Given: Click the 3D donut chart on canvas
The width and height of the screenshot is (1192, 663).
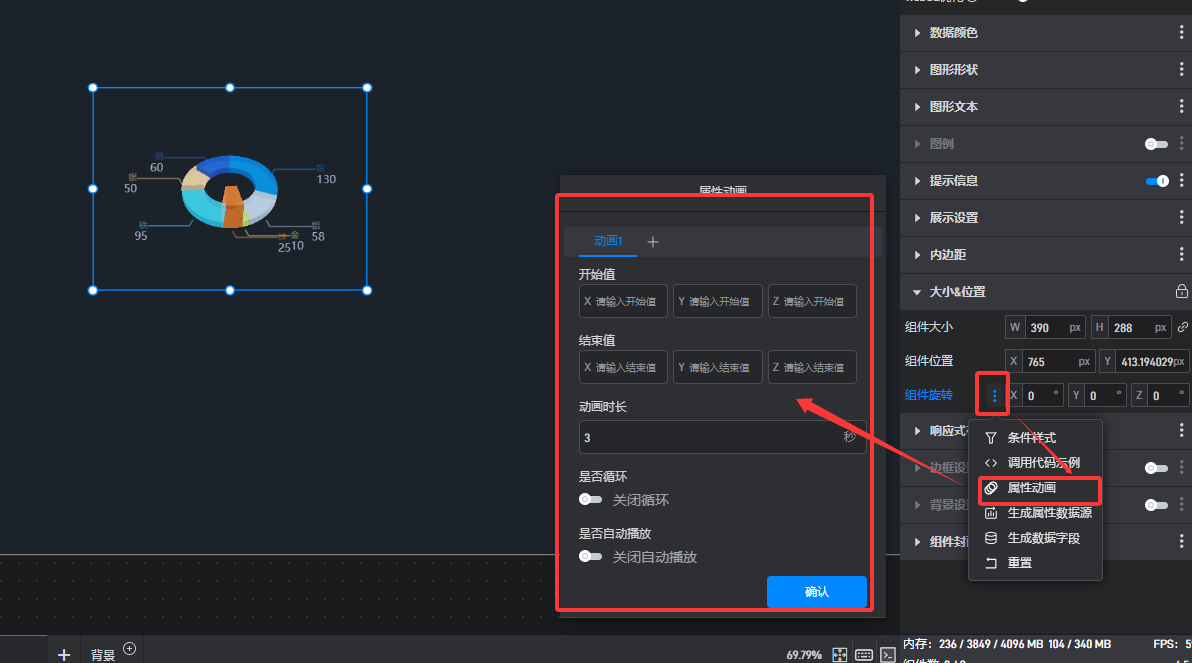Looking at the screenshot, I should coord(230,192).
